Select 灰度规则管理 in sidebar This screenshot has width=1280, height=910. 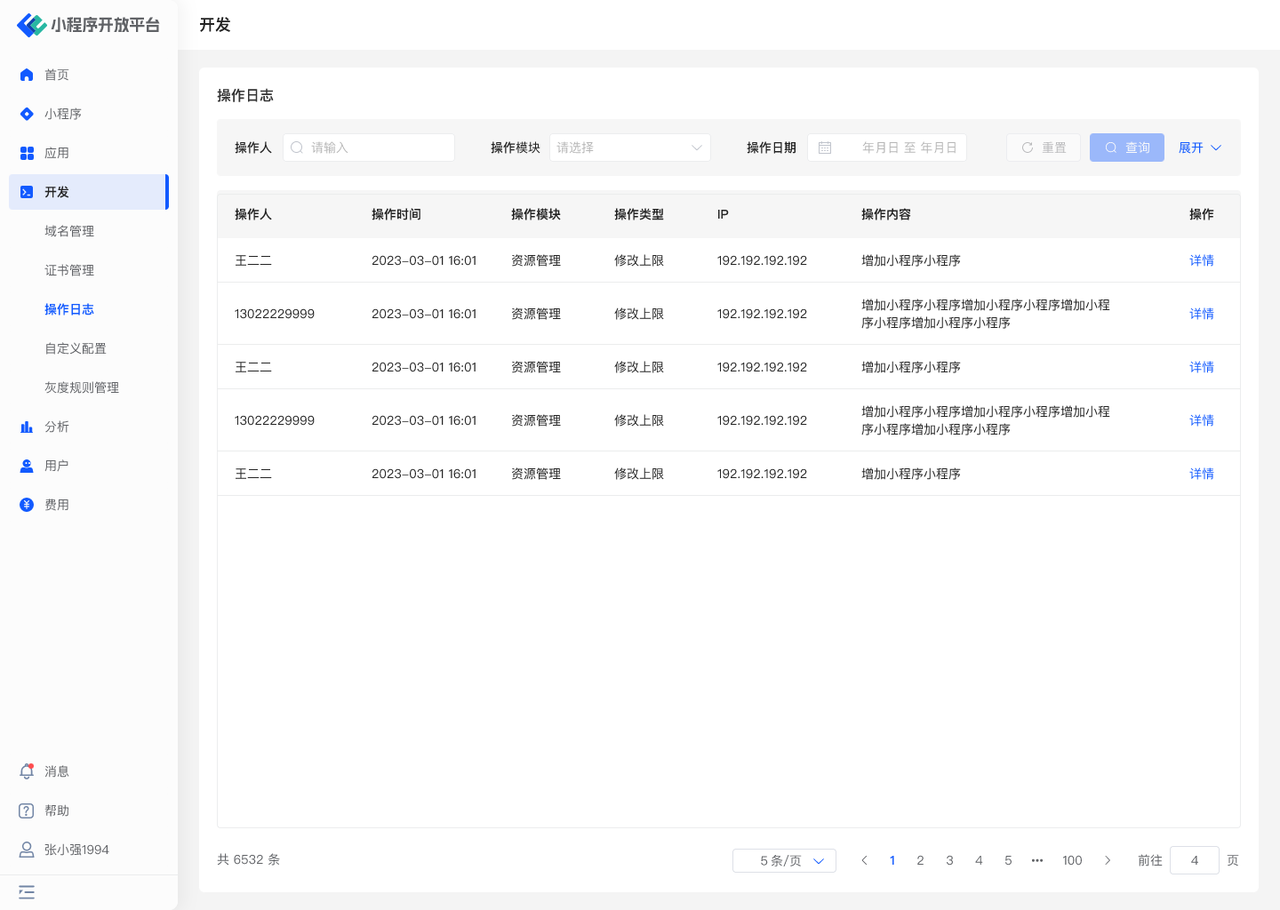[x=81, y=388]
